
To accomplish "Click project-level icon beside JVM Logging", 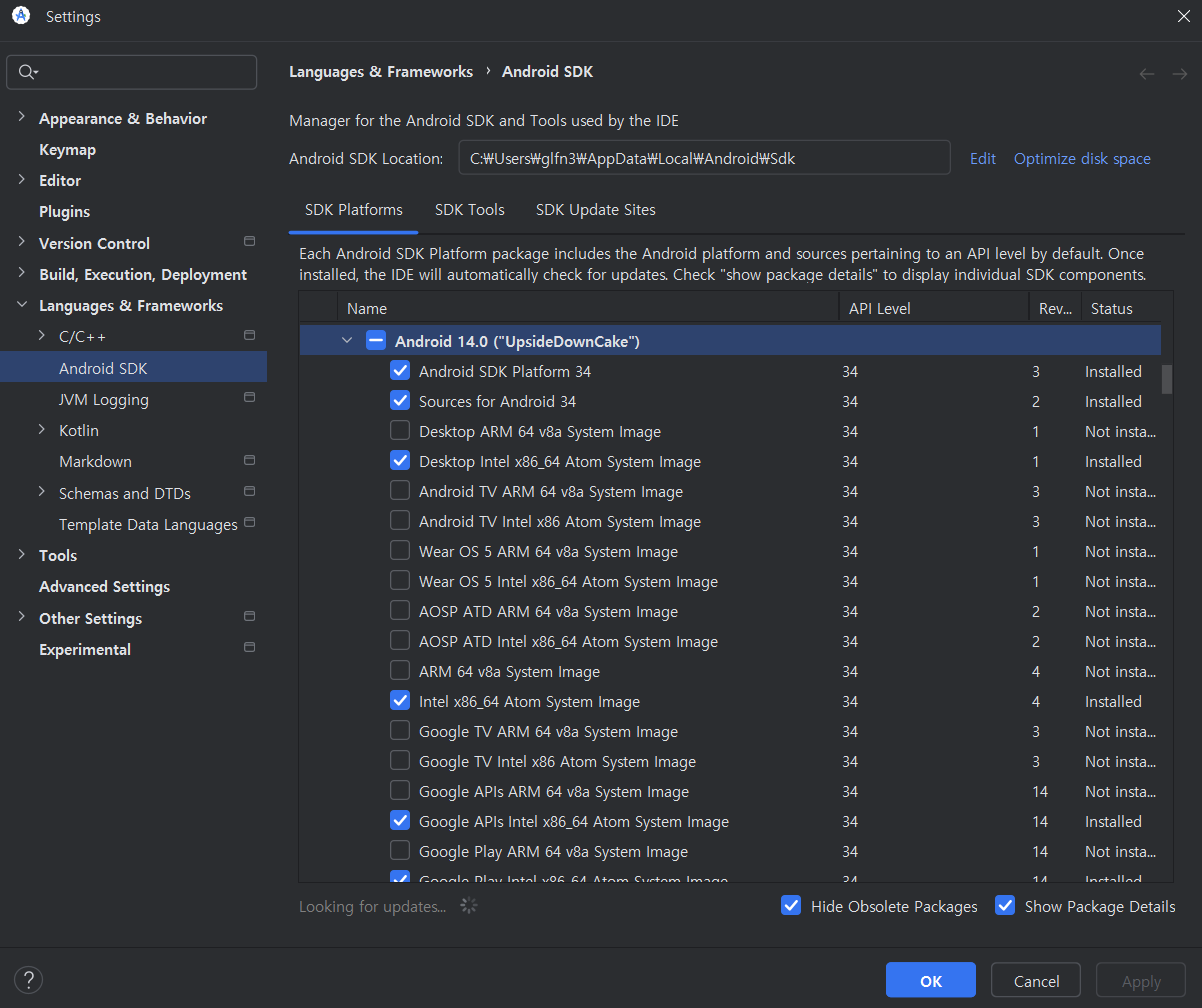I will coord(249,398).
